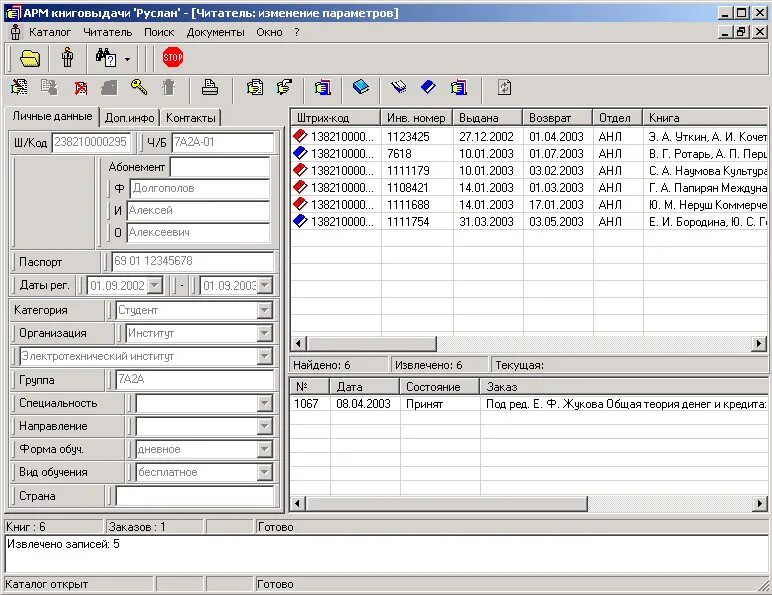772x595 pixels.
Task: Open the Читатель menu
Action: (107, 32)
